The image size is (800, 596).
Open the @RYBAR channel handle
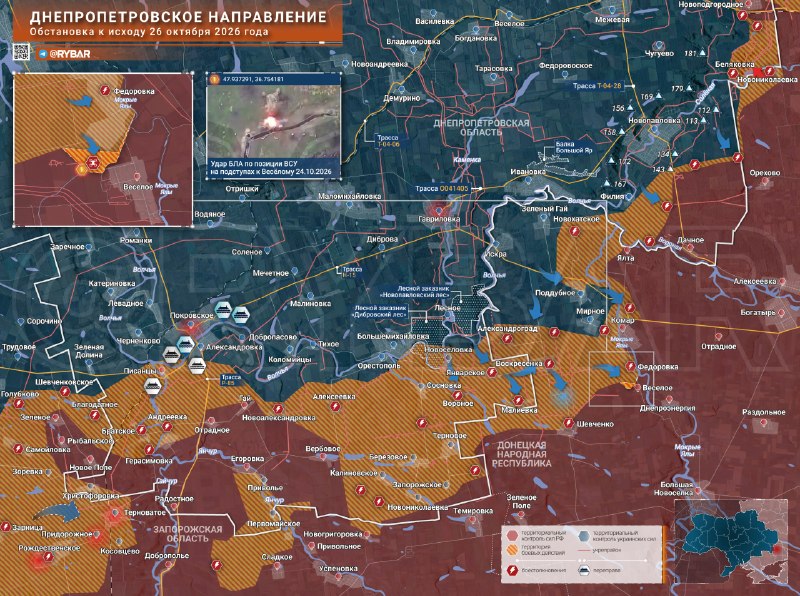click(x=69, y=54)
